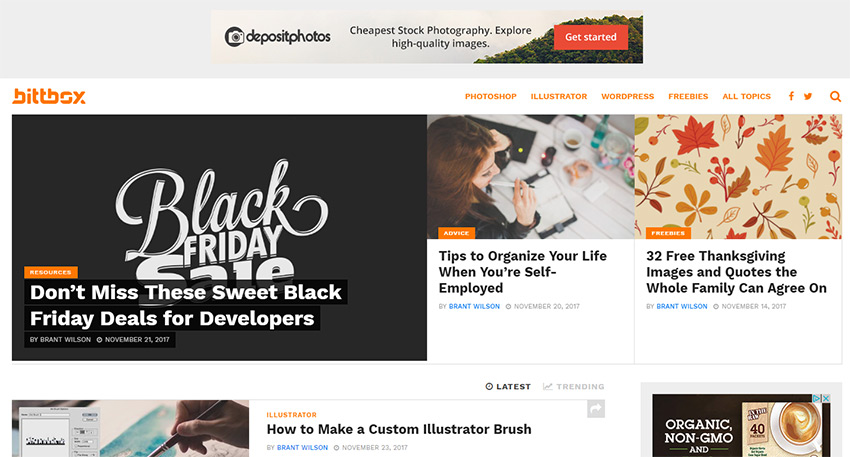Screen dimensions: 850x457
Task: Open the How to Make a Custom Illustrator Brush article
Action: (x=399, y=429)
